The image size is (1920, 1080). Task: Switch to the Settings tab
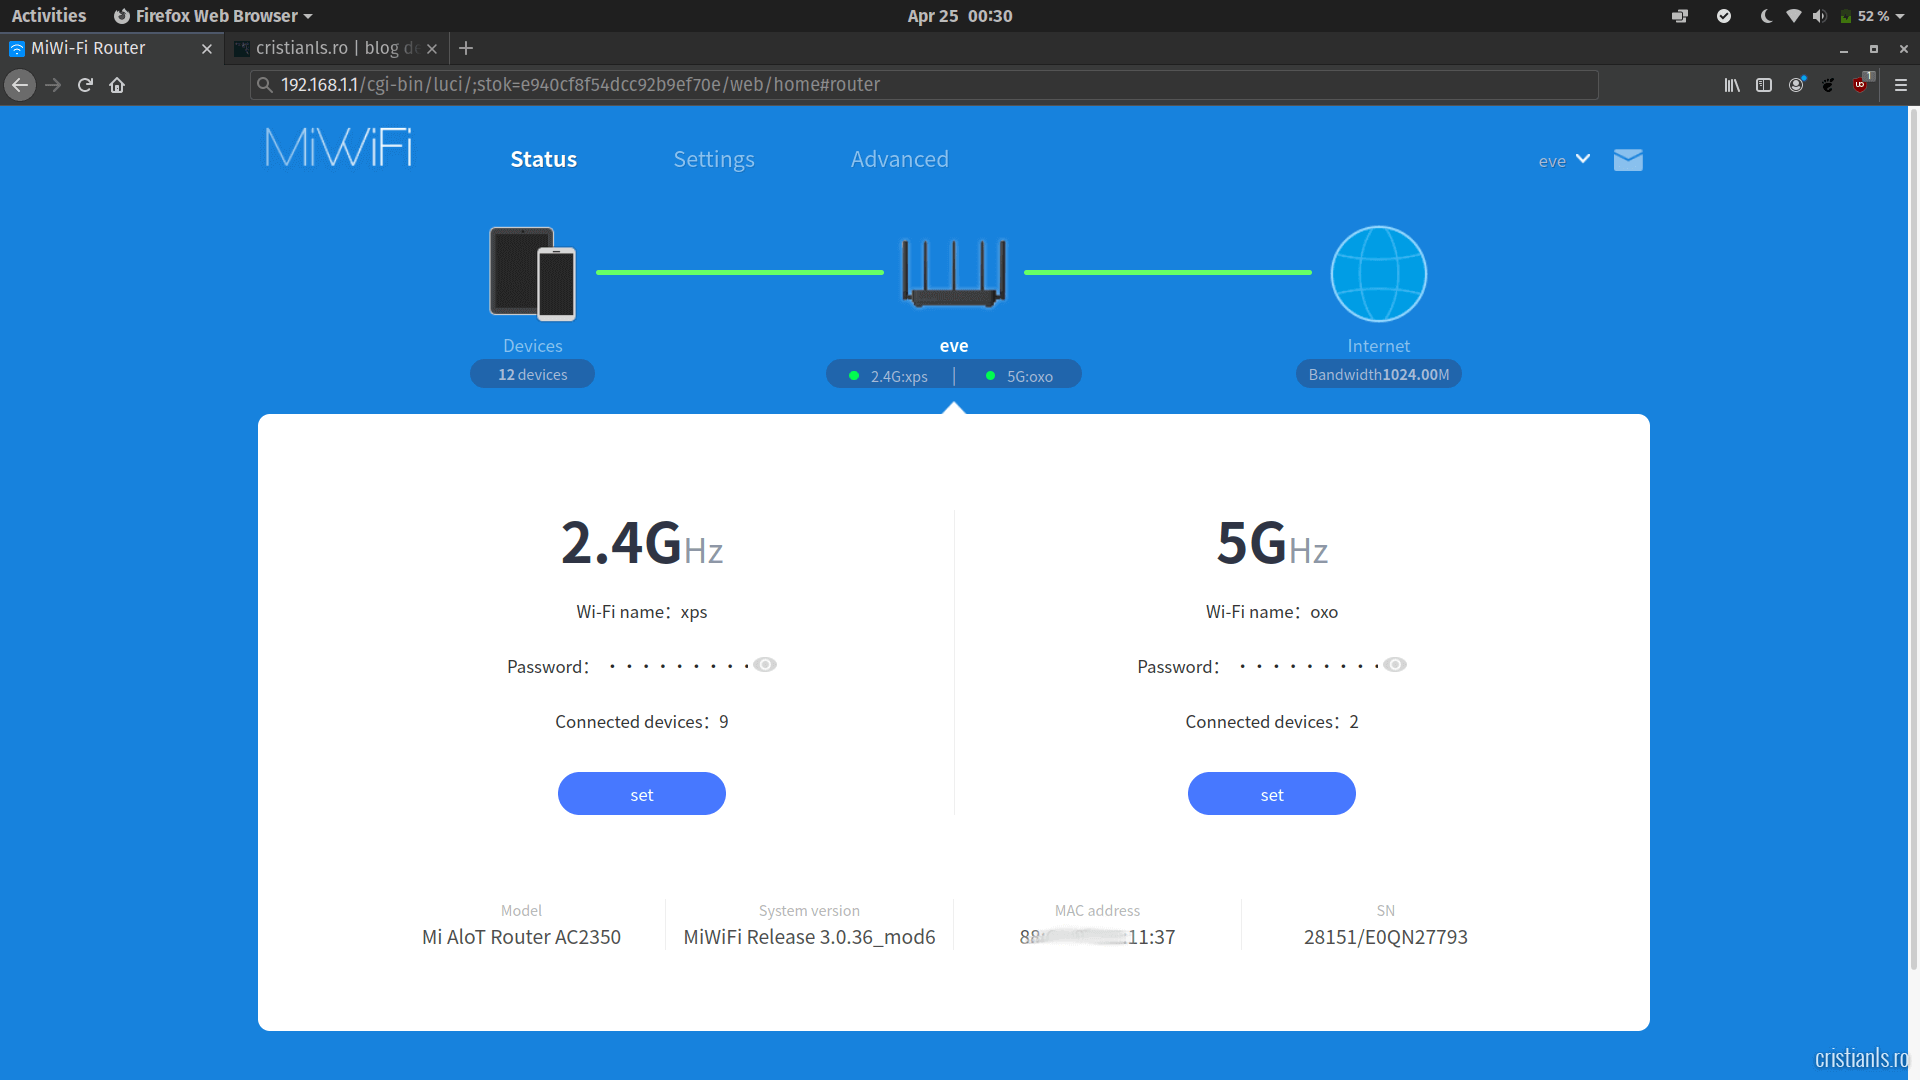[x=713, y=159]
